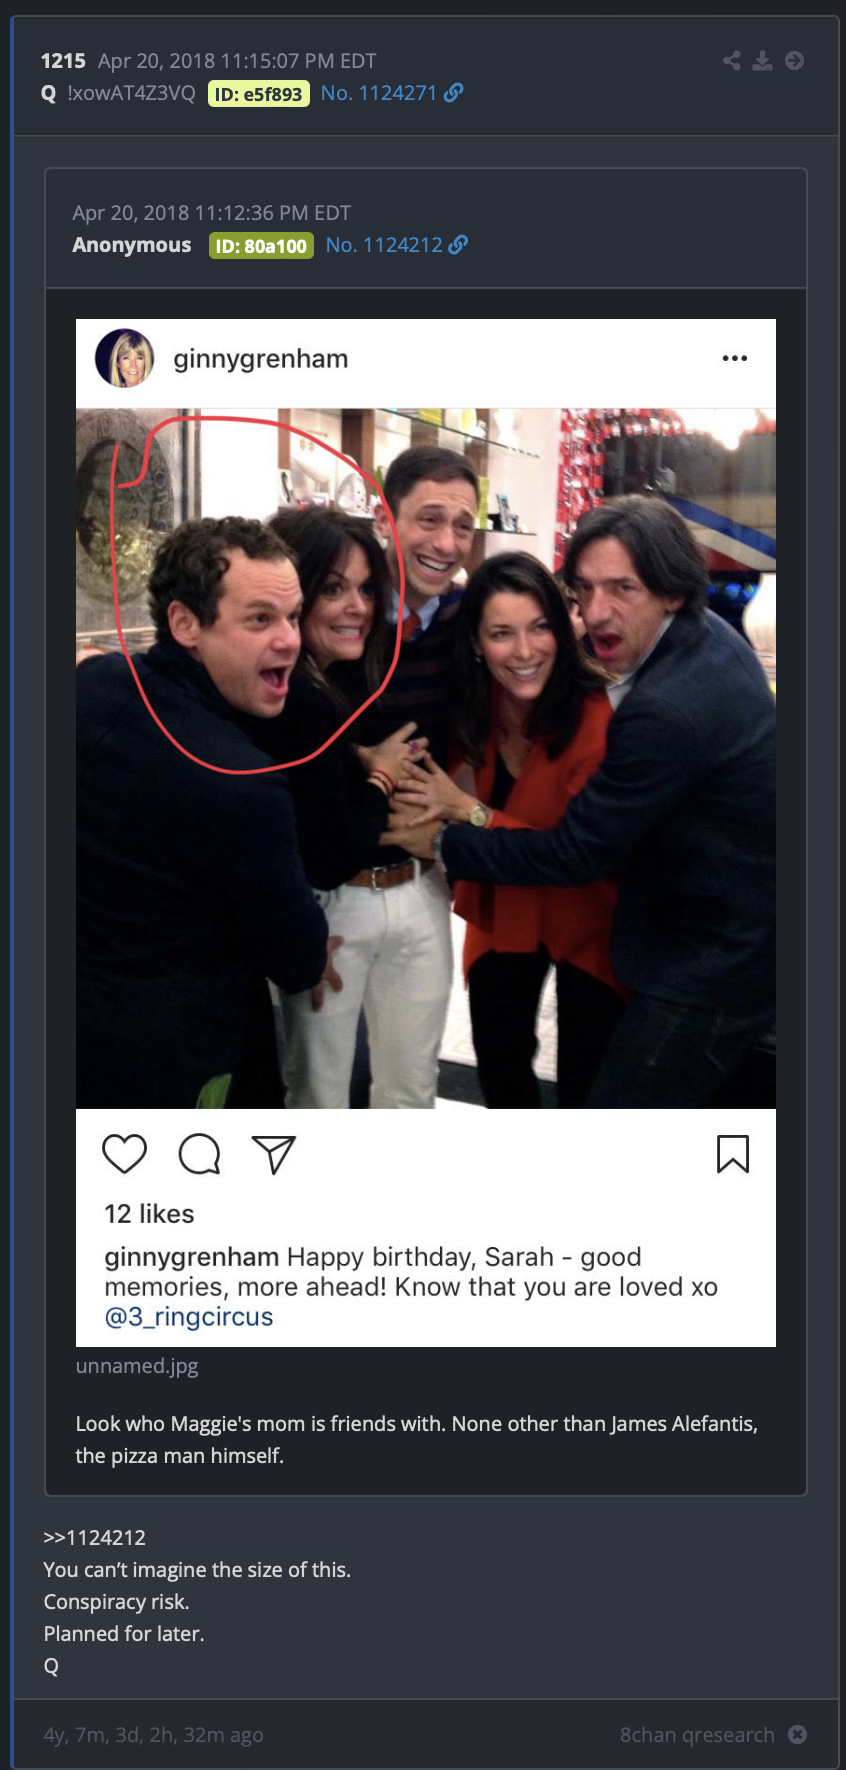Viewport: 846px width, 1770px height.
Task: Open the post link No. 1124271
Action: pyautogui.click(x=379, y=93)
